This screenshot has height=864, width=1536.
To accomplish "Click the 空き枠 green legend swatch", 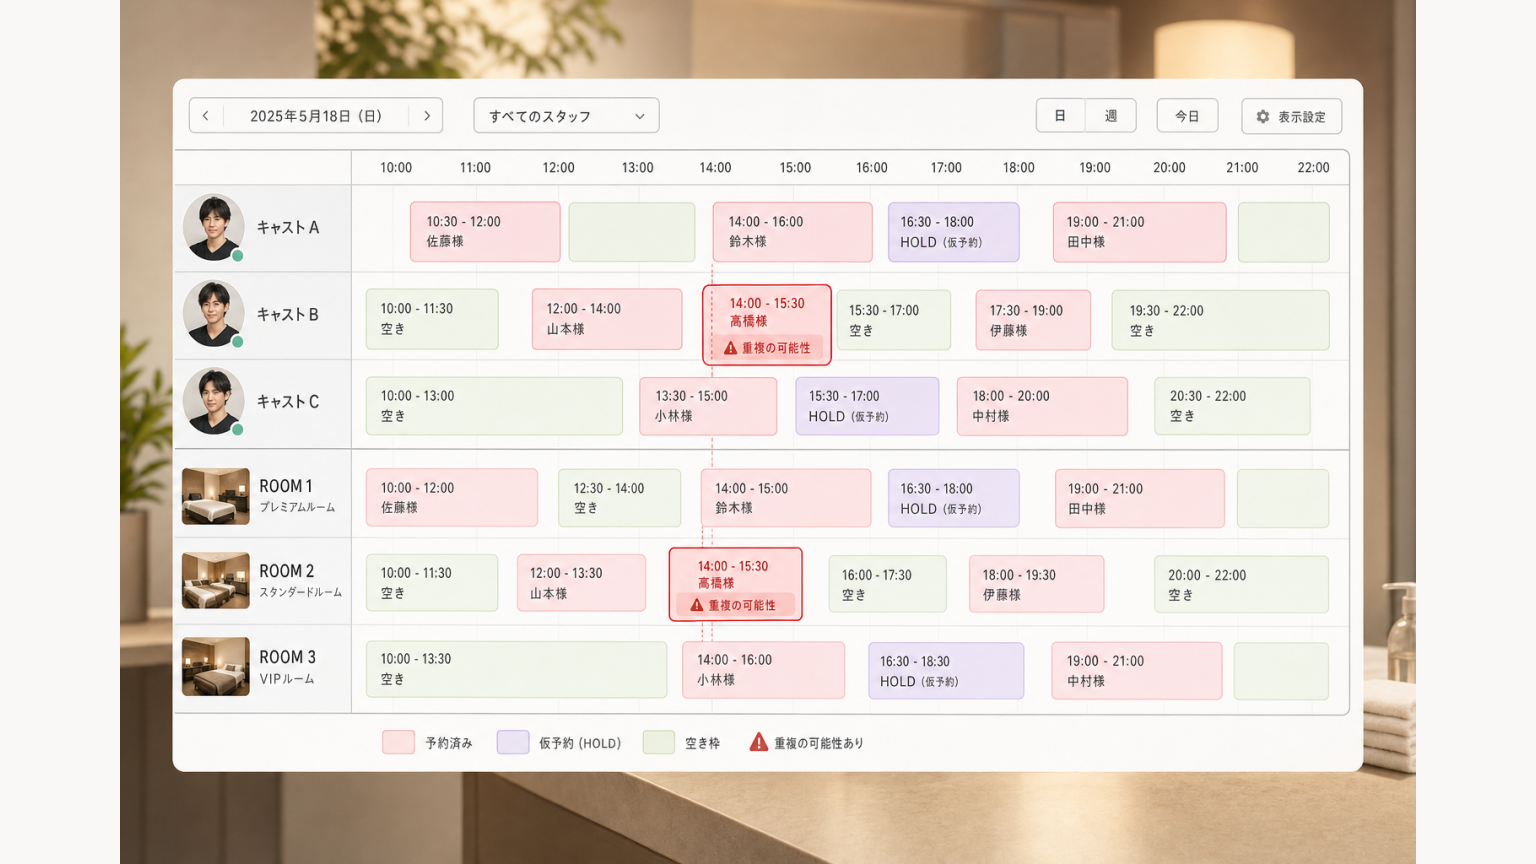I will pyautogui.click(x=659, y=742).
